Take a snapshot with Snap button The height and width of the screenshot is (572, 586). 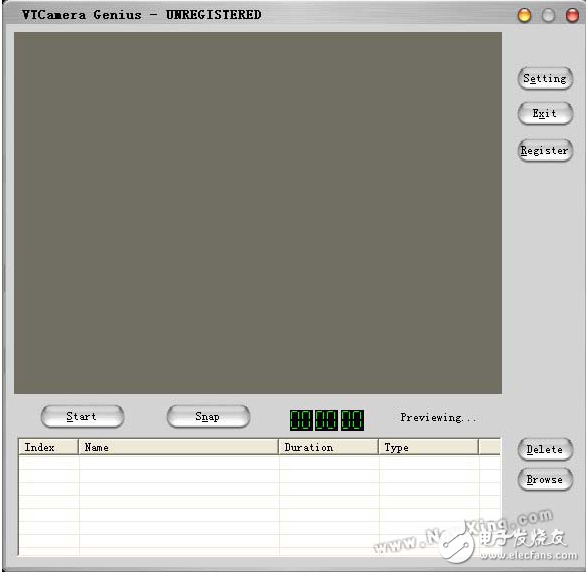208,416
